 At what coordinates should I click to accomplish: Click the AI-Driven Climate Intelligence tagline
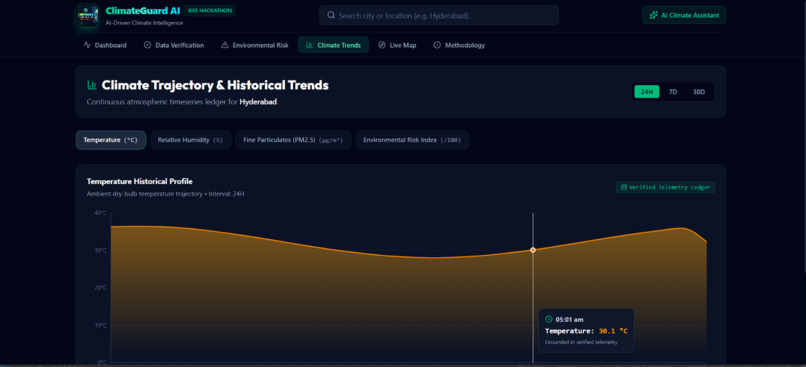pos(144,23)
